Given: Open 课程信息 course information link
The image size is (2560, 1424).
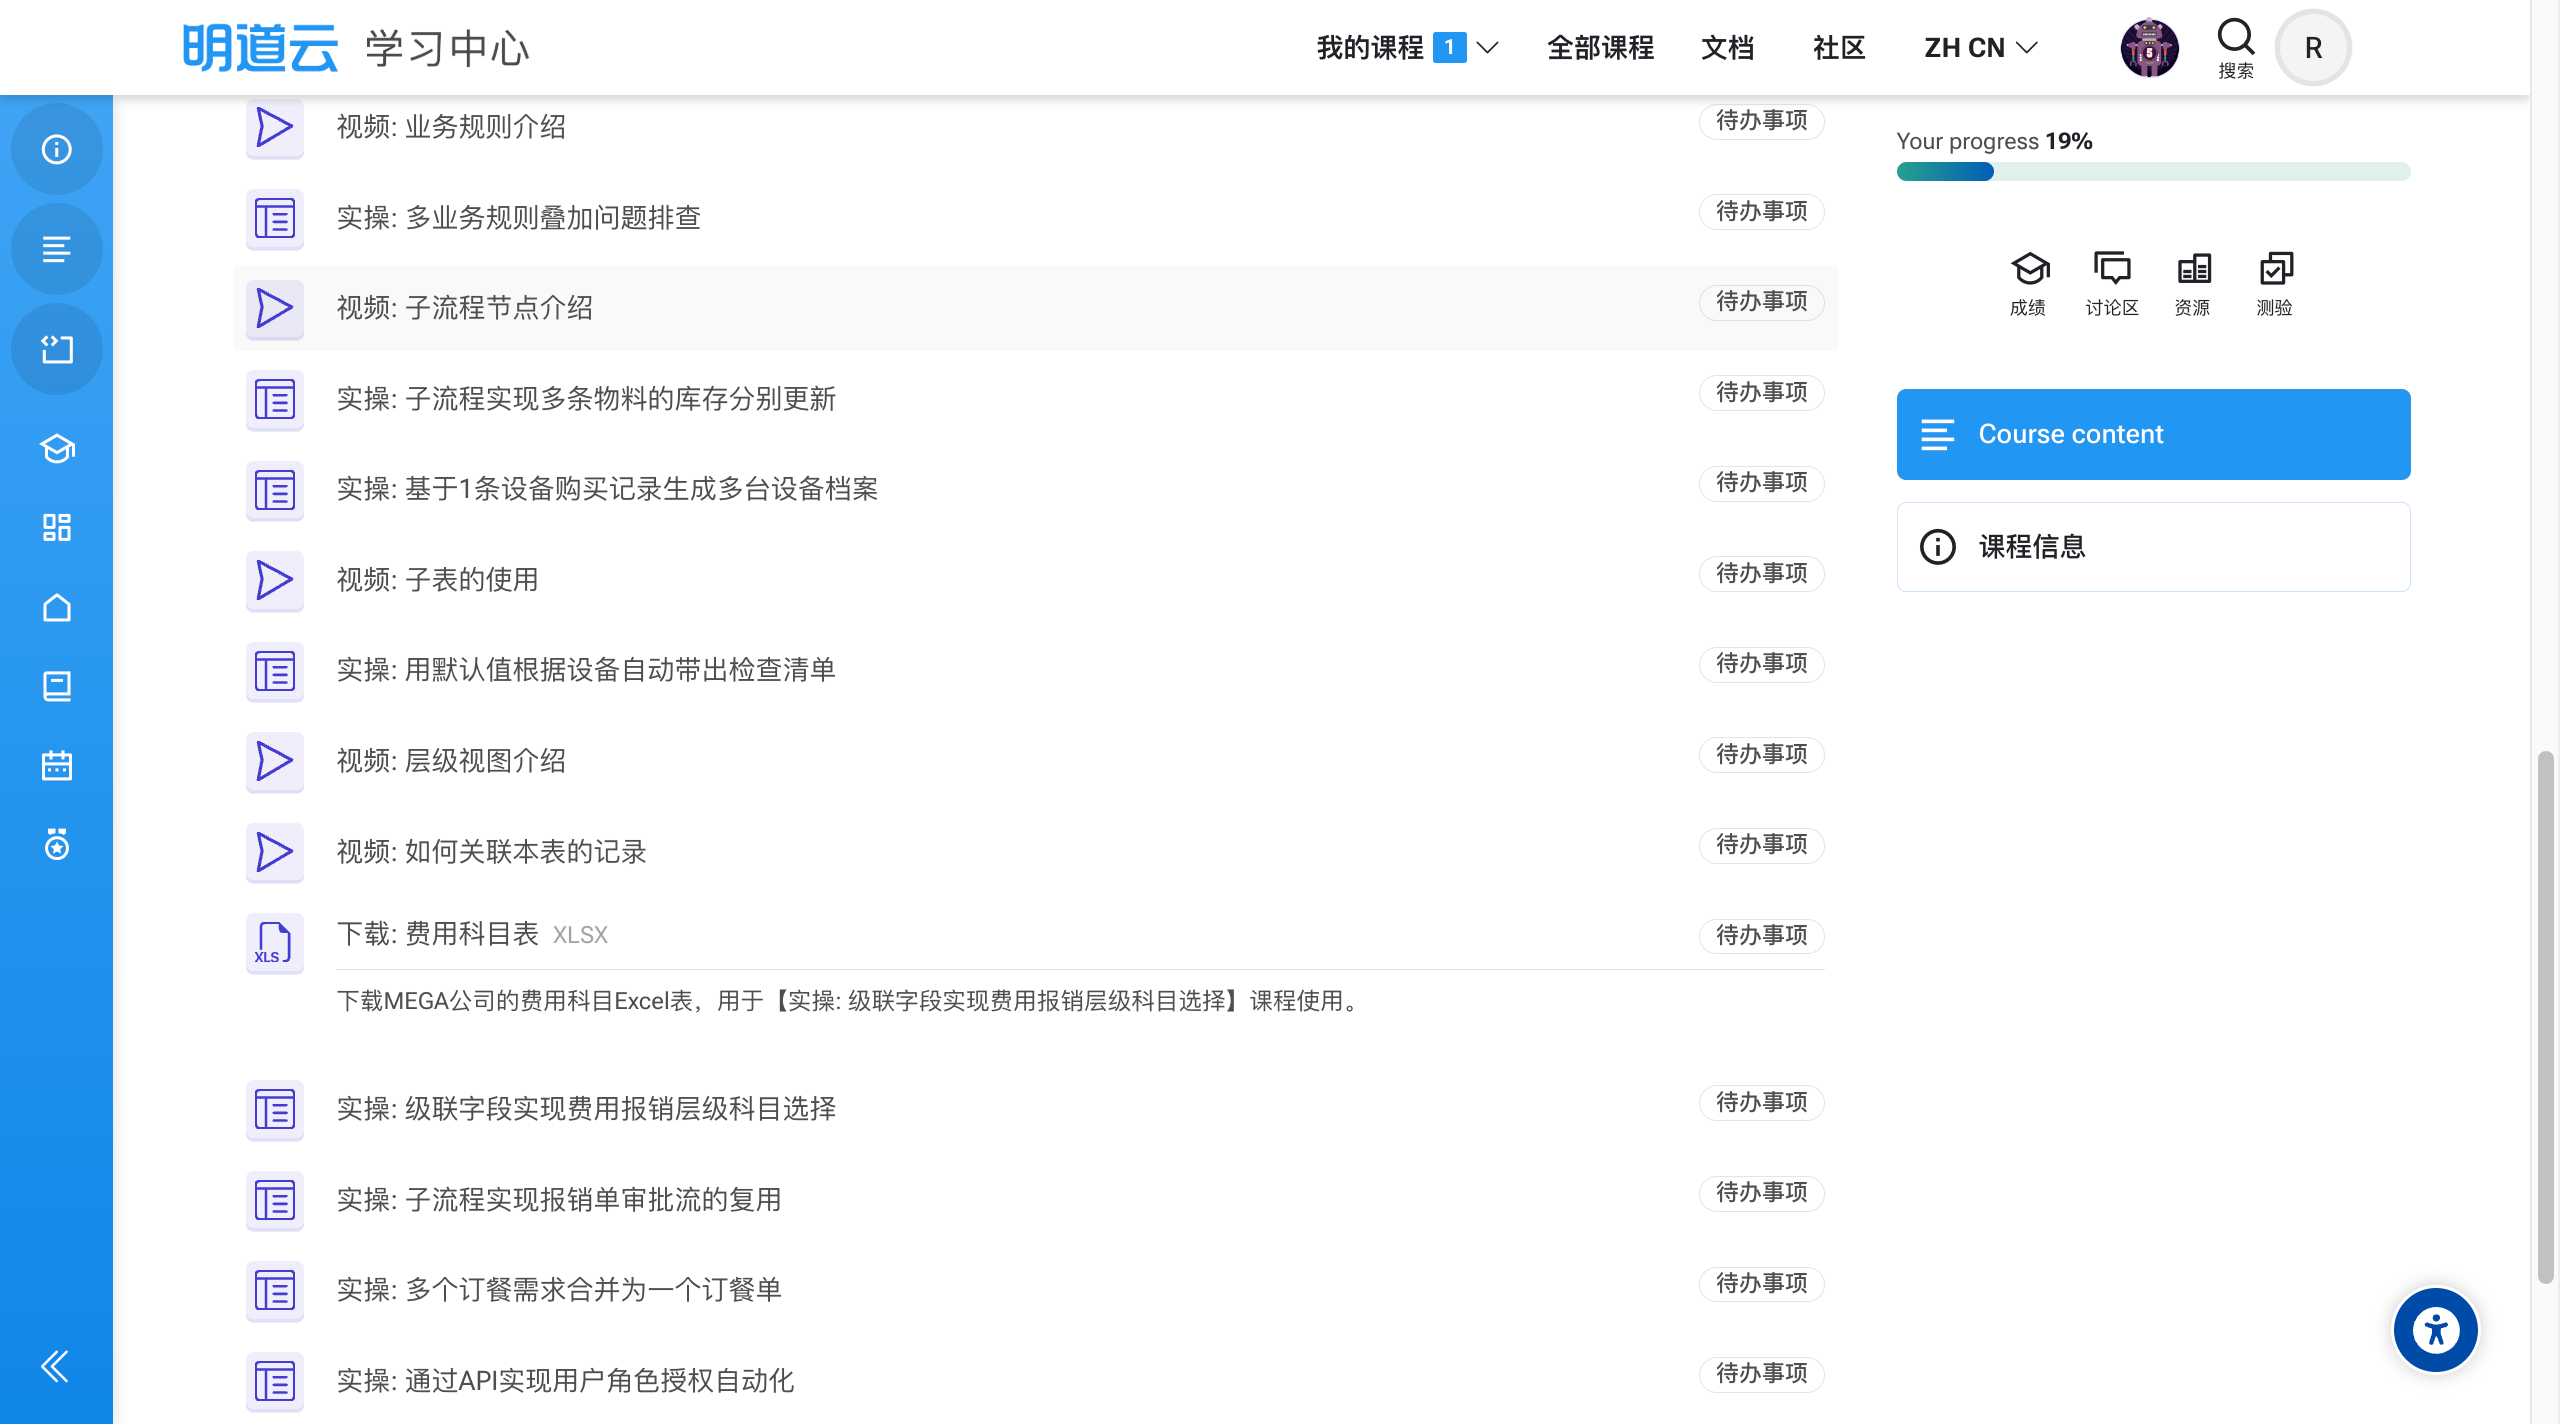Looking at the screenshot, I should [x=2031, y=546].
